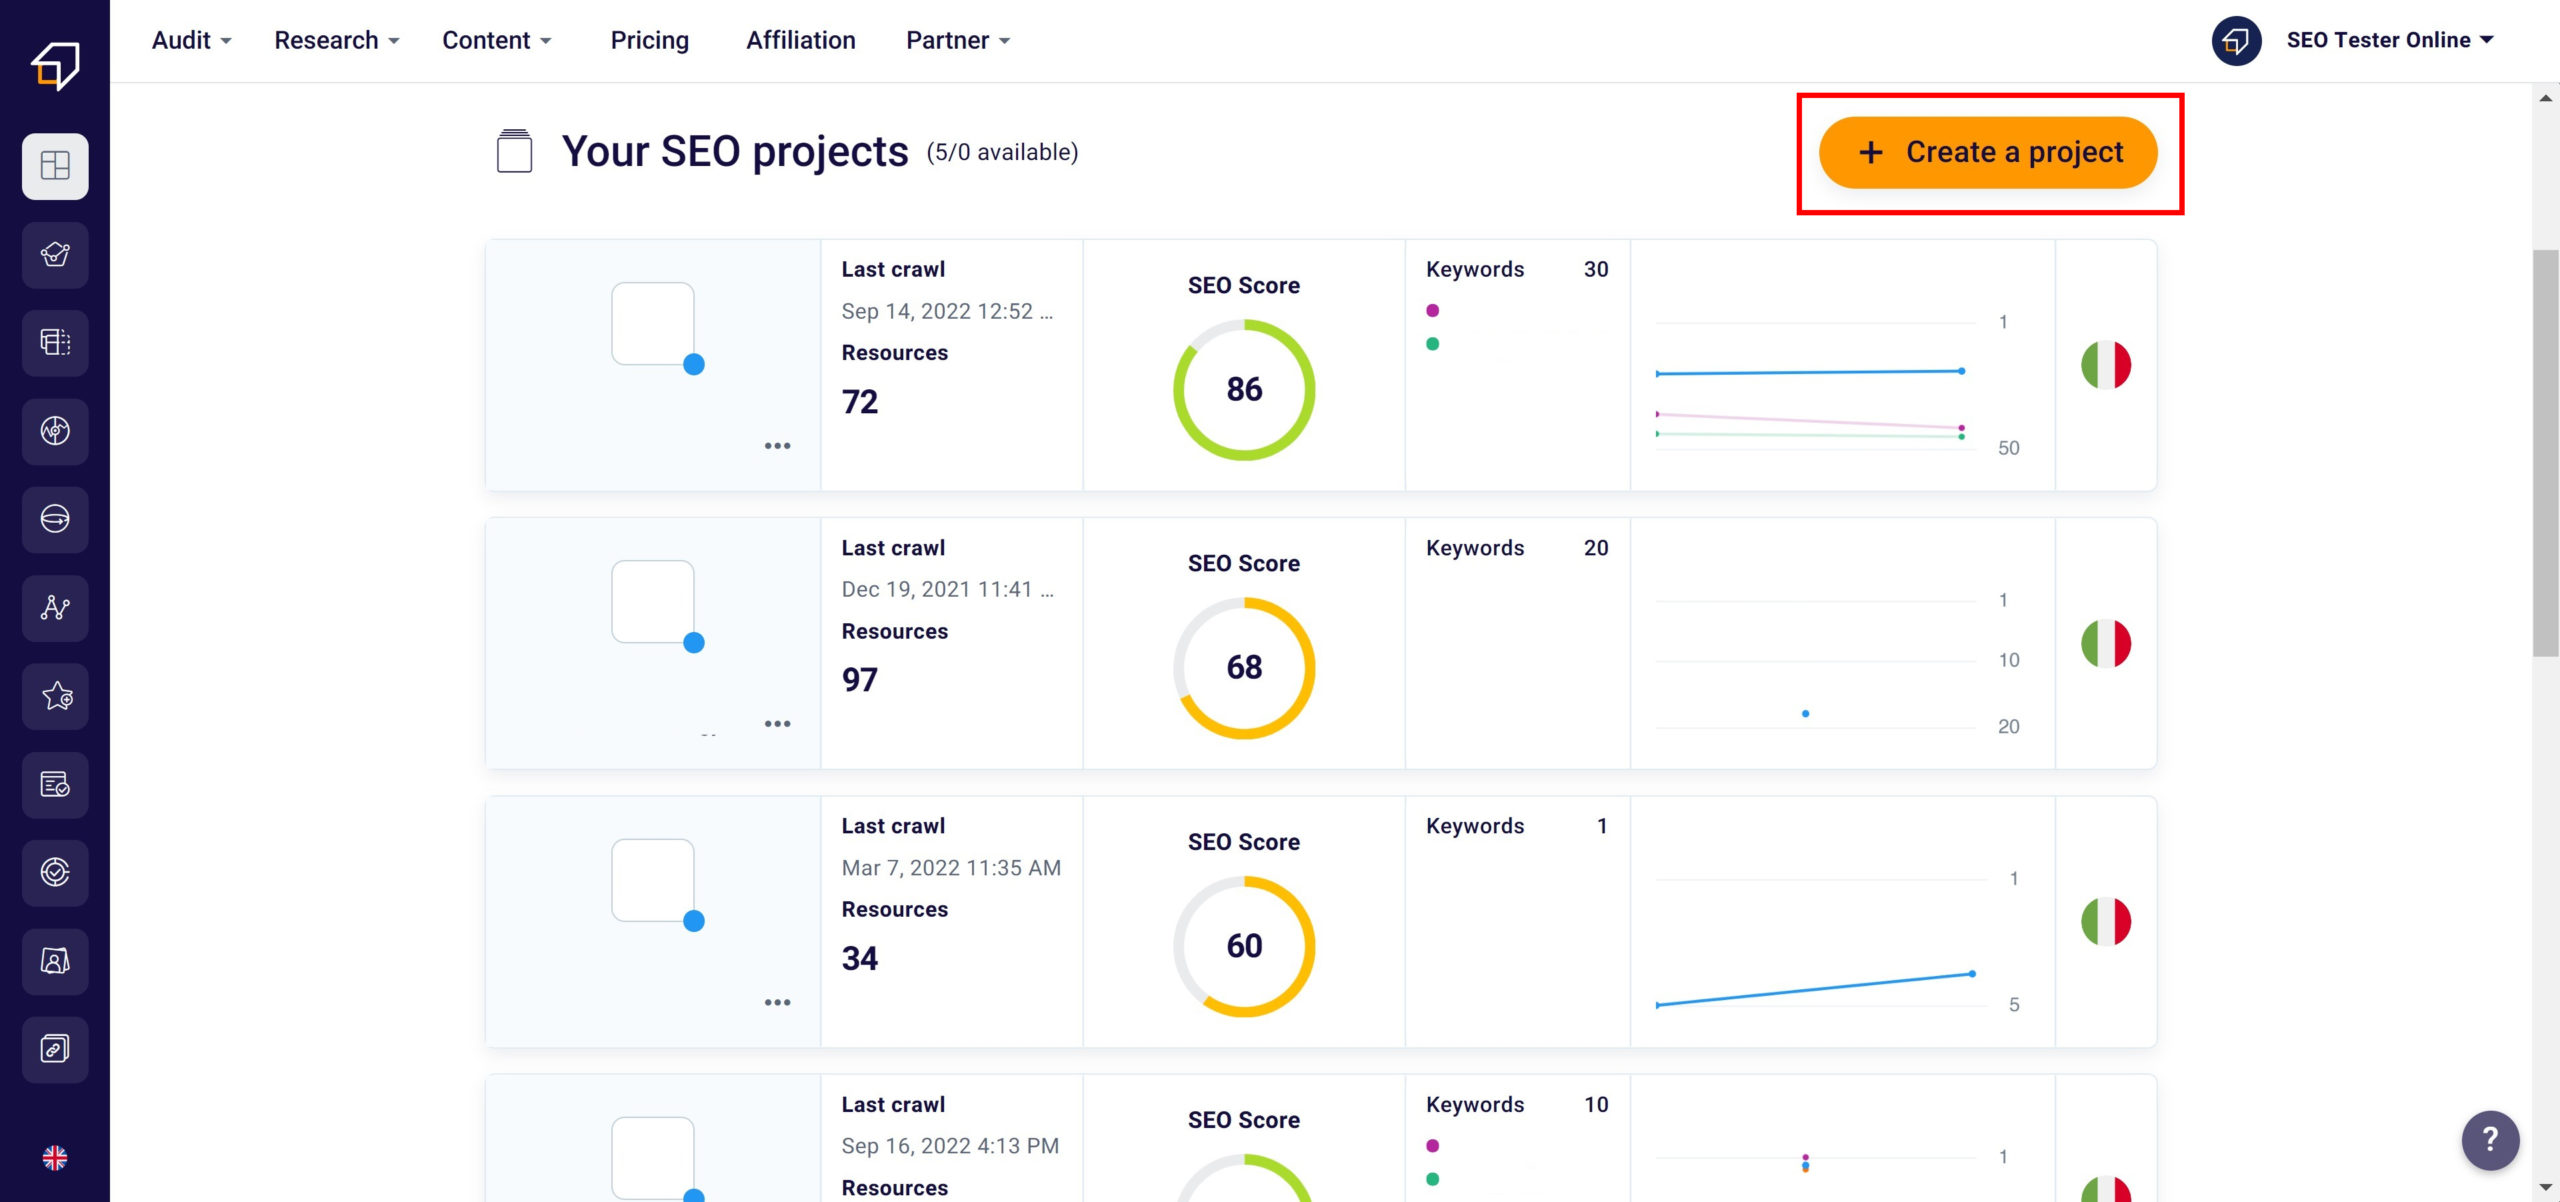
Task: Expand the Audit dropdown menu
Action: [x=191, y=41]
